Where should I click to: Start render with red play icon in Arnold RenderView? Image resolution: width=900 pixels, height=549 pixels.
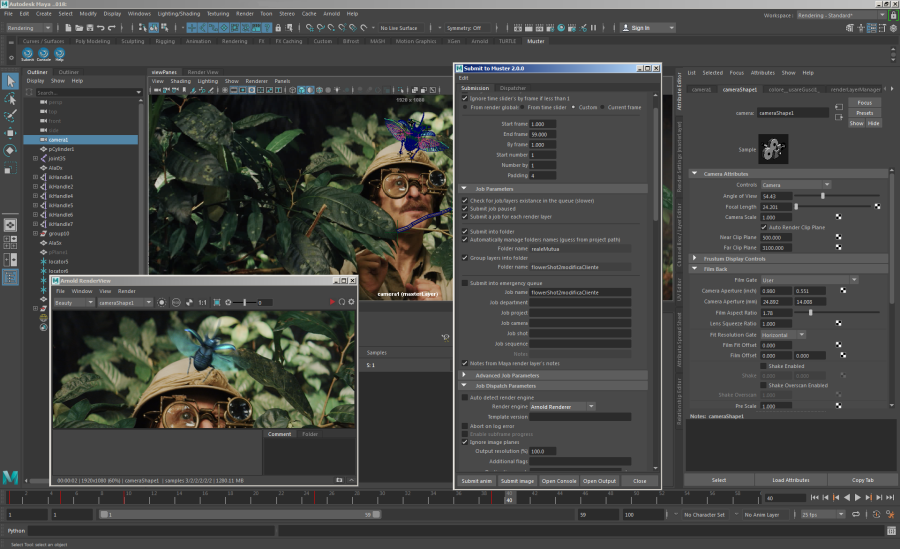click(332, 302)
